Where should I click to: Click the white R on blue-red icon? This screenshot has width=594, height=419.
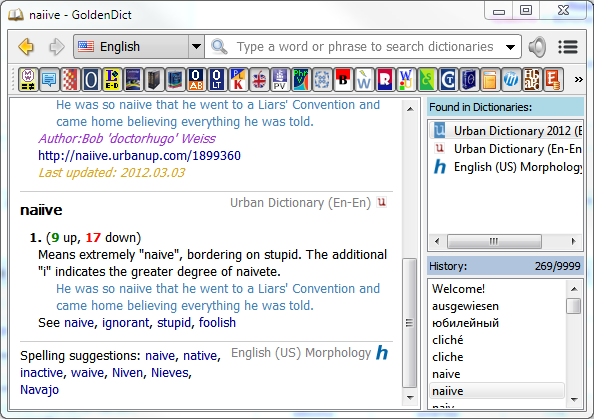click(x=385, y=80)
